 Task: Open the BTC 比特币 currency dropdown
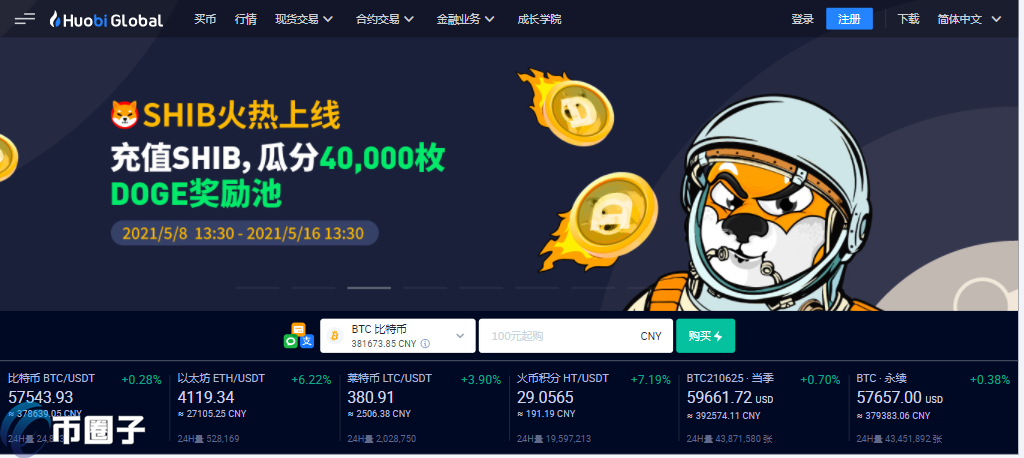pyautogui.click(x=398, y=336)
